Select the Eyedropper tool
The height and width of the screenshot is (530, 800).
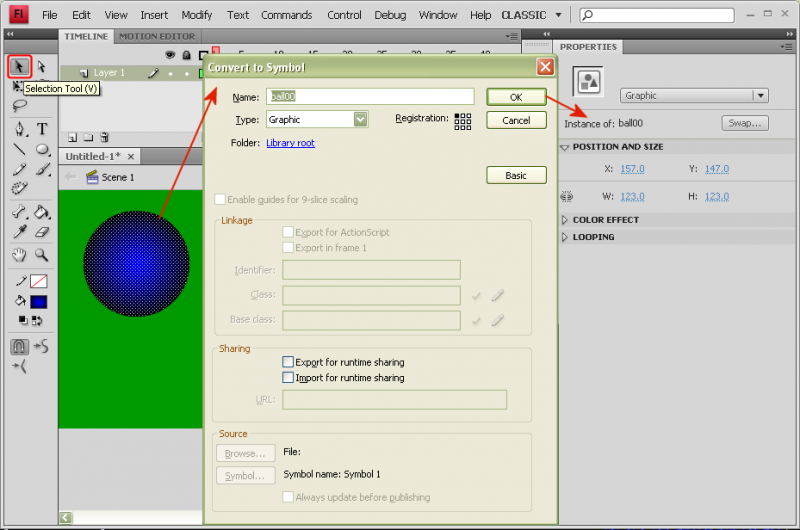click(19, 232)
